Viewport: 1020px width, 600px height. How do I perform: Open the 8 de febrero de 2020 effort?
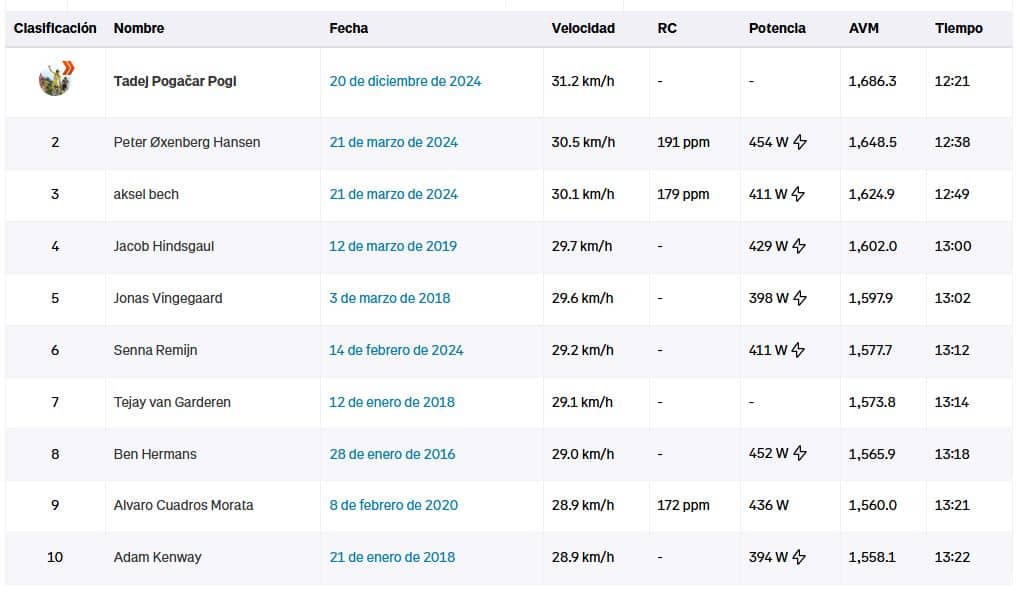point(393,505)
